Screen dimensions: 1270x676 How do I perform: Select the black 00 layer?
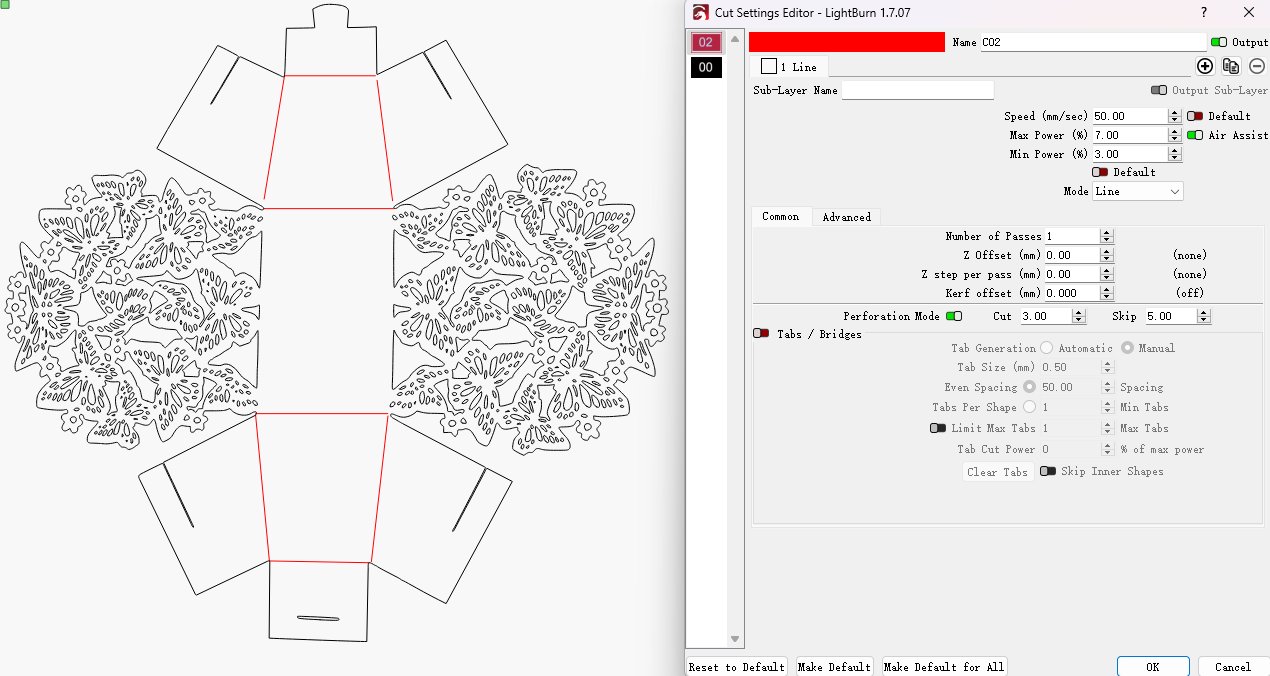[x=706, y=67]
